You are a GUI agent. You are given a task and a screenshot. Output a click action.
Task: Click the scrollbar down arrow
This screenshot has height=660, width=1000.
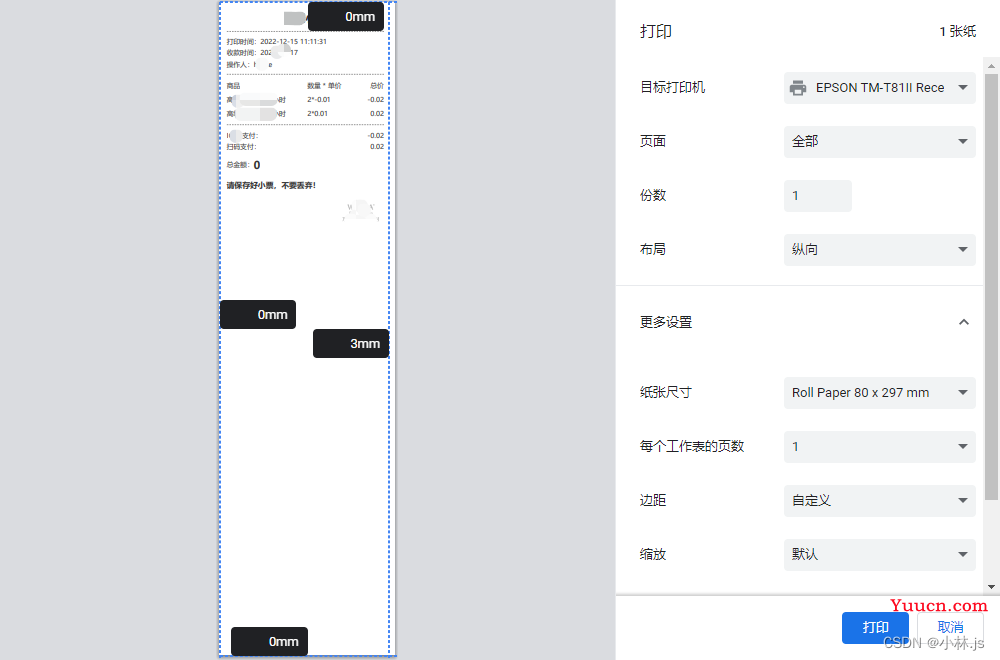tap(991, 587)
